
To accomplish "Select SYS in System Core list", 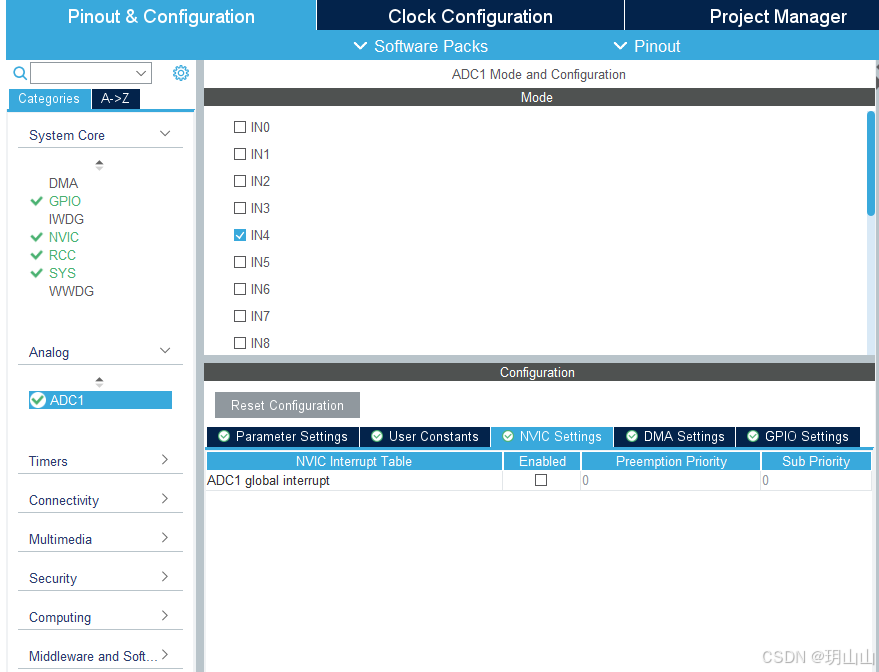I will (x=62, y=273).
